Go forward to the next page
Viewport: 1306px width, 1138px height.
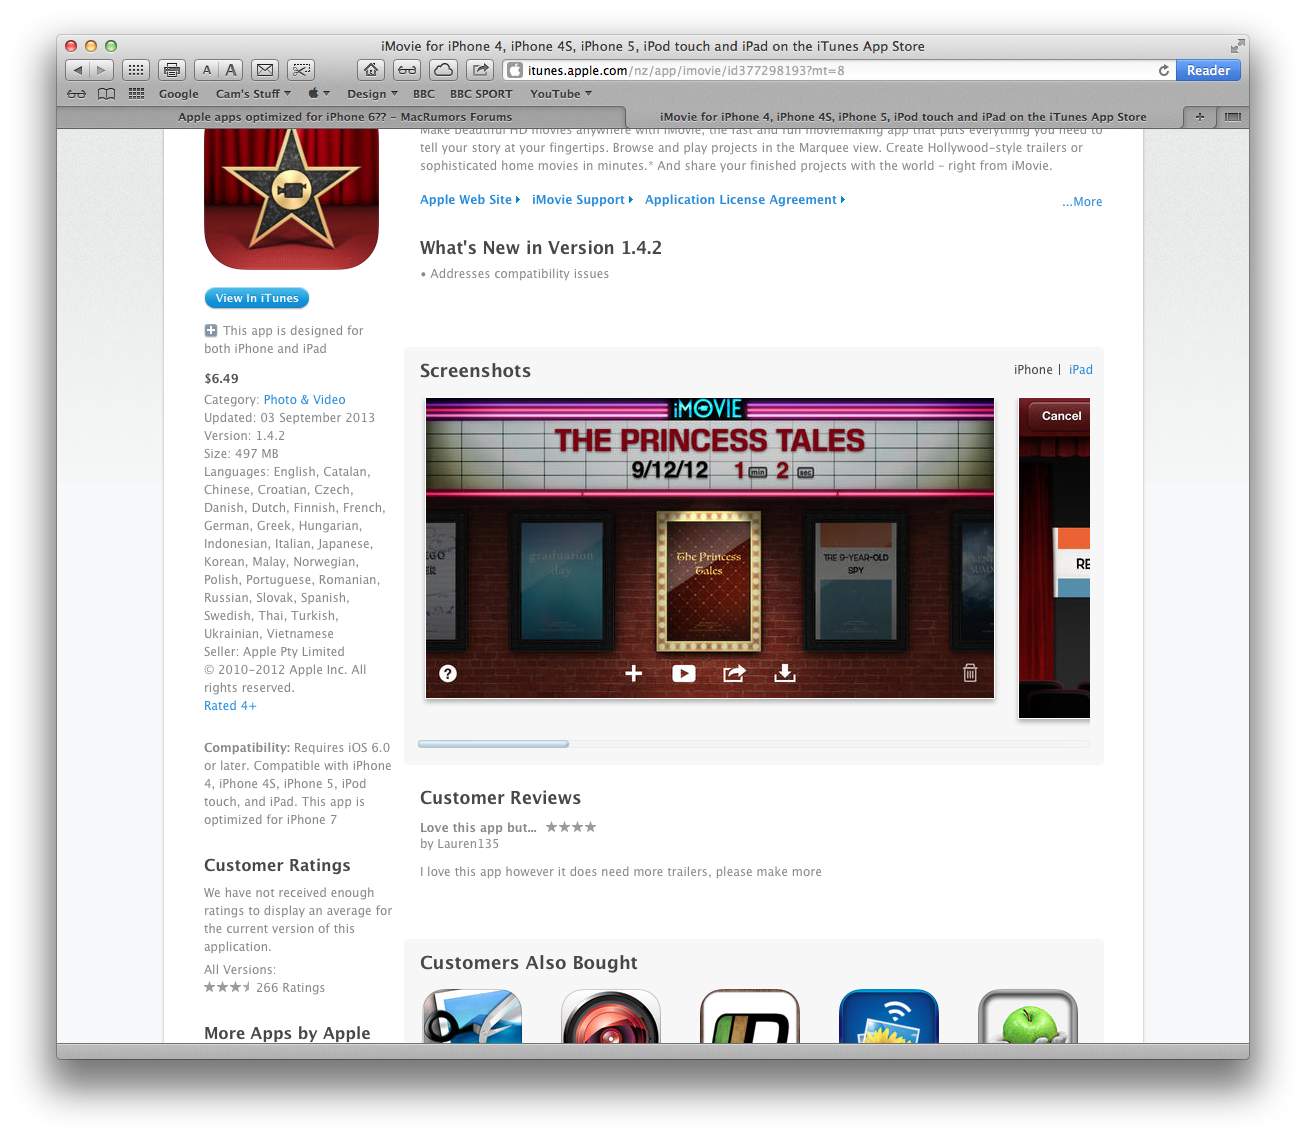click(101, 70)
